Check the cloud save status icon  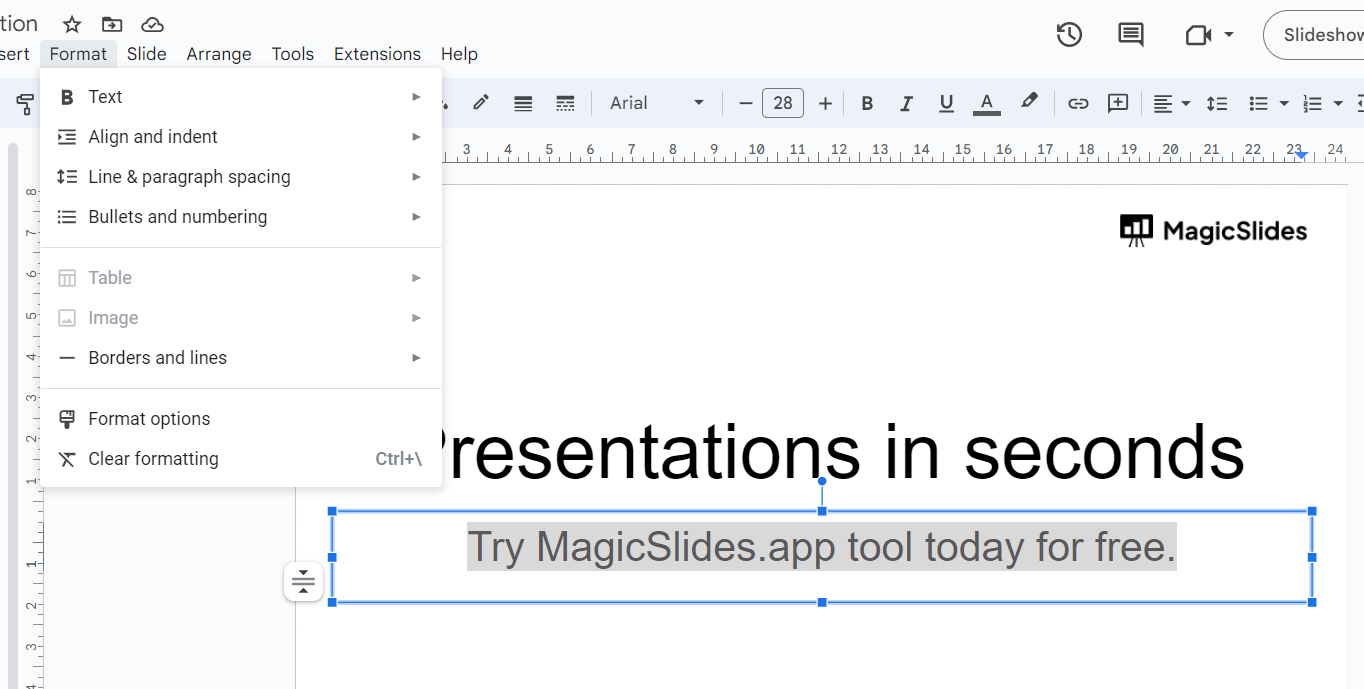pyautogui.click(x=152, y=24)
